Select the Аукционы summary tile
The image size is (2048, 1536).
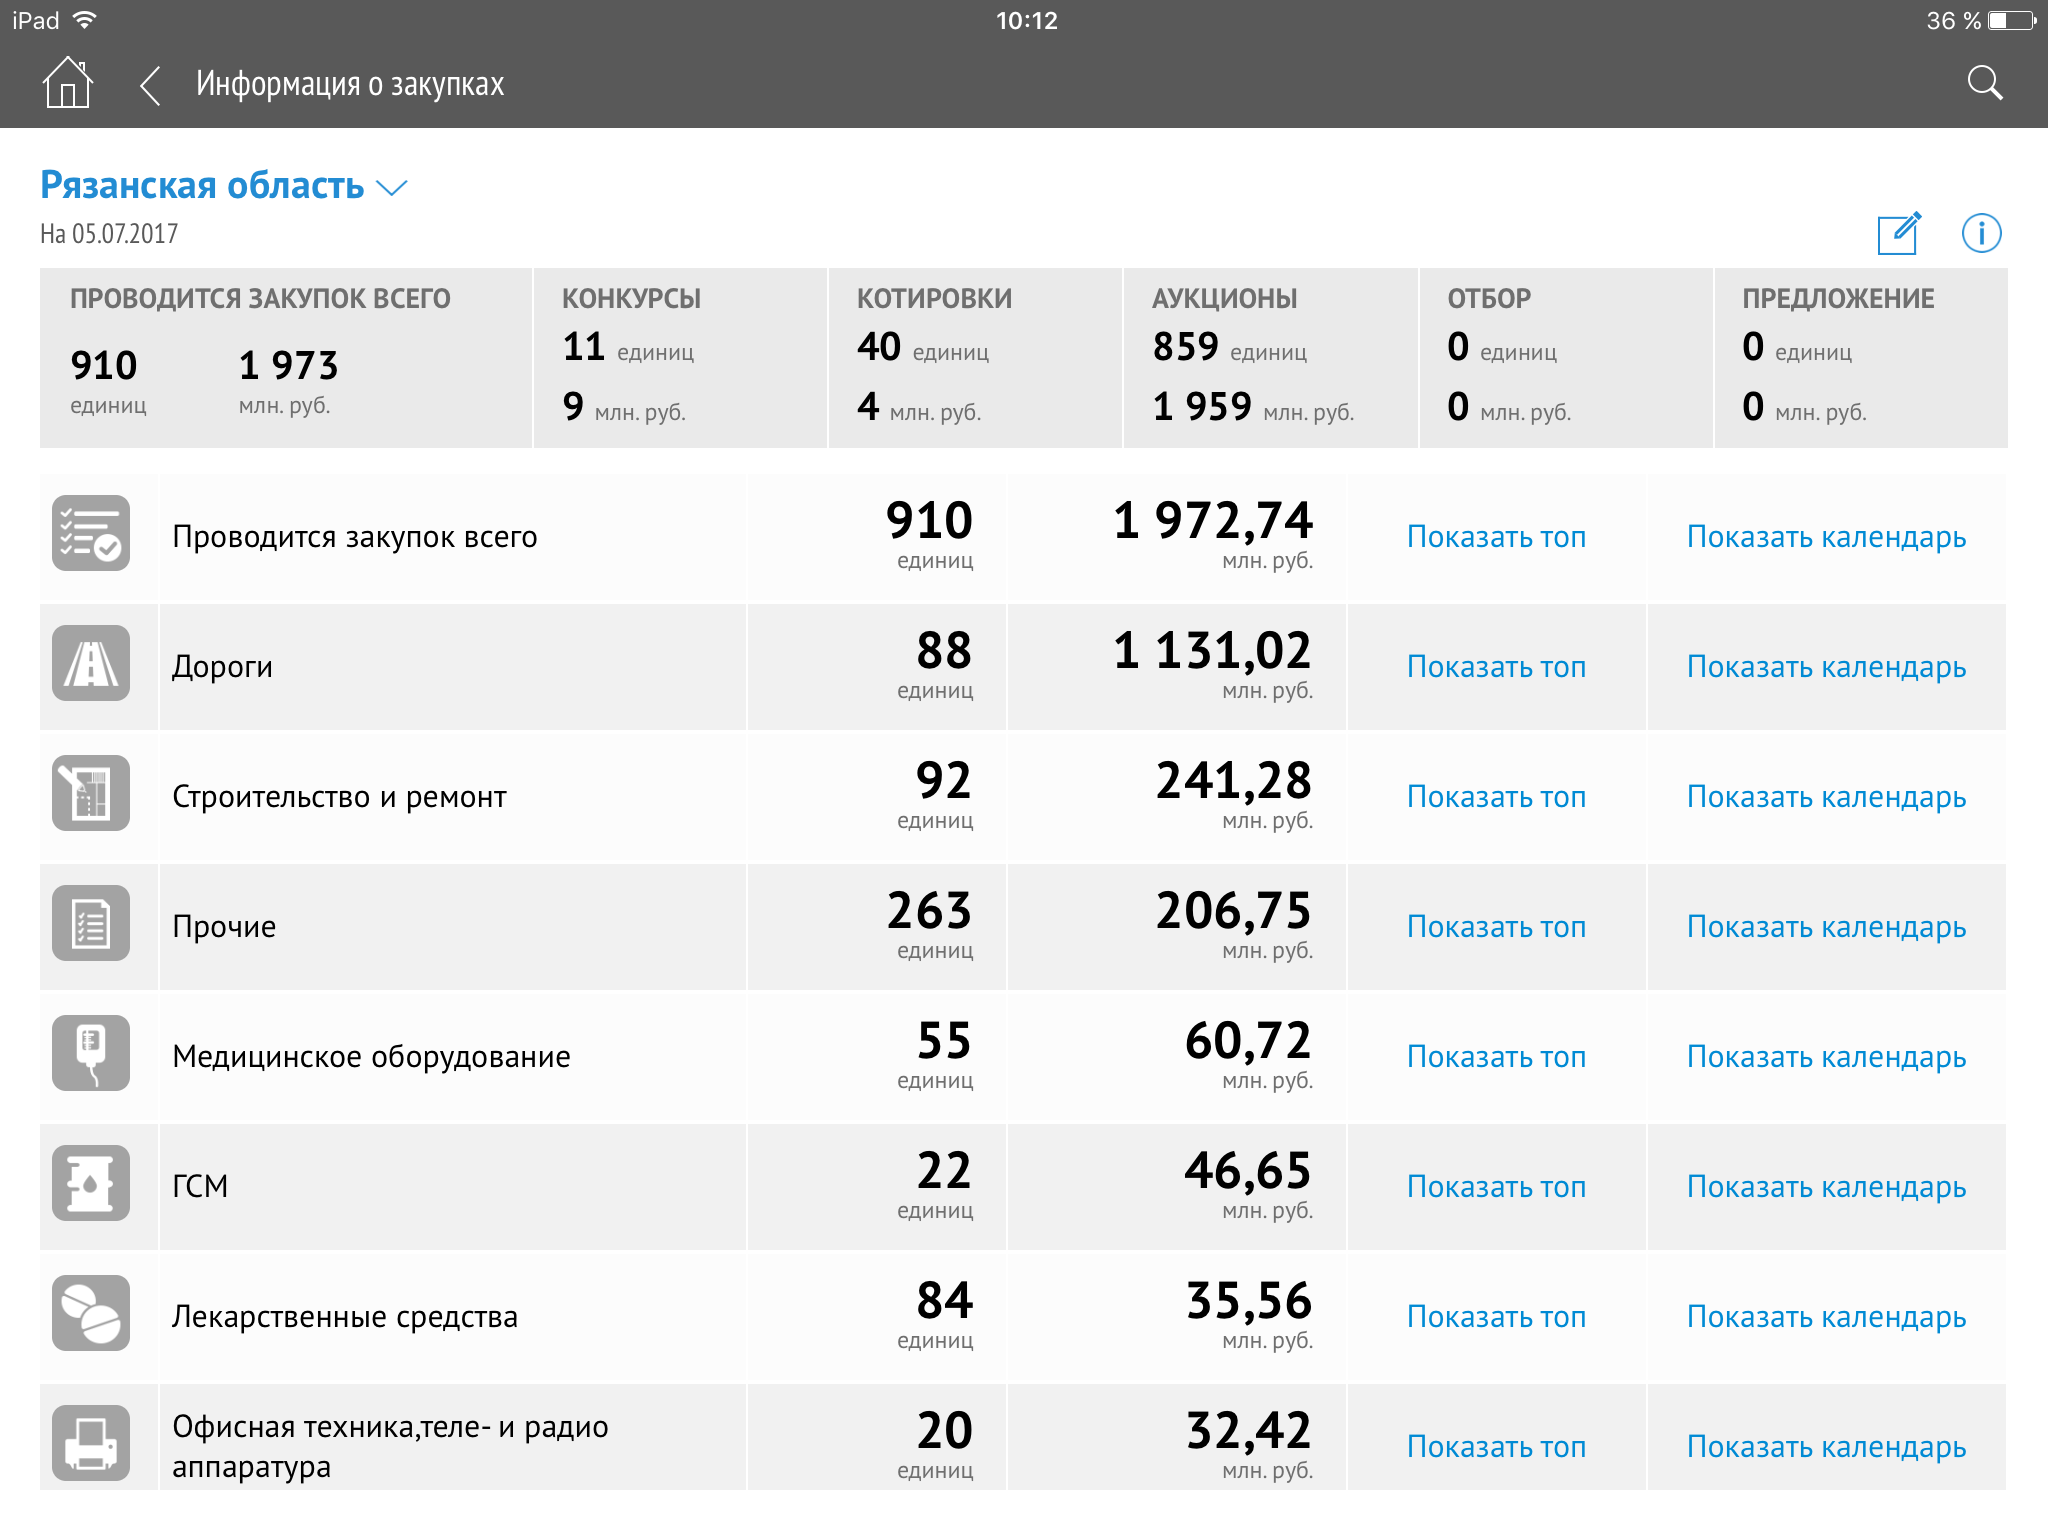click(1270, 358)
